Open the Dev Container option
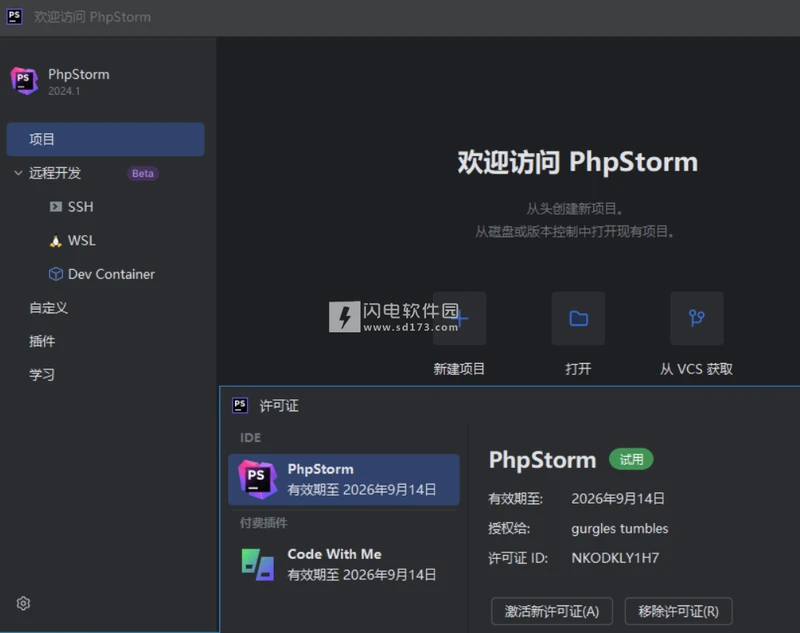The height and width of the screenshot is (633, 800). (x=111, y=274)
